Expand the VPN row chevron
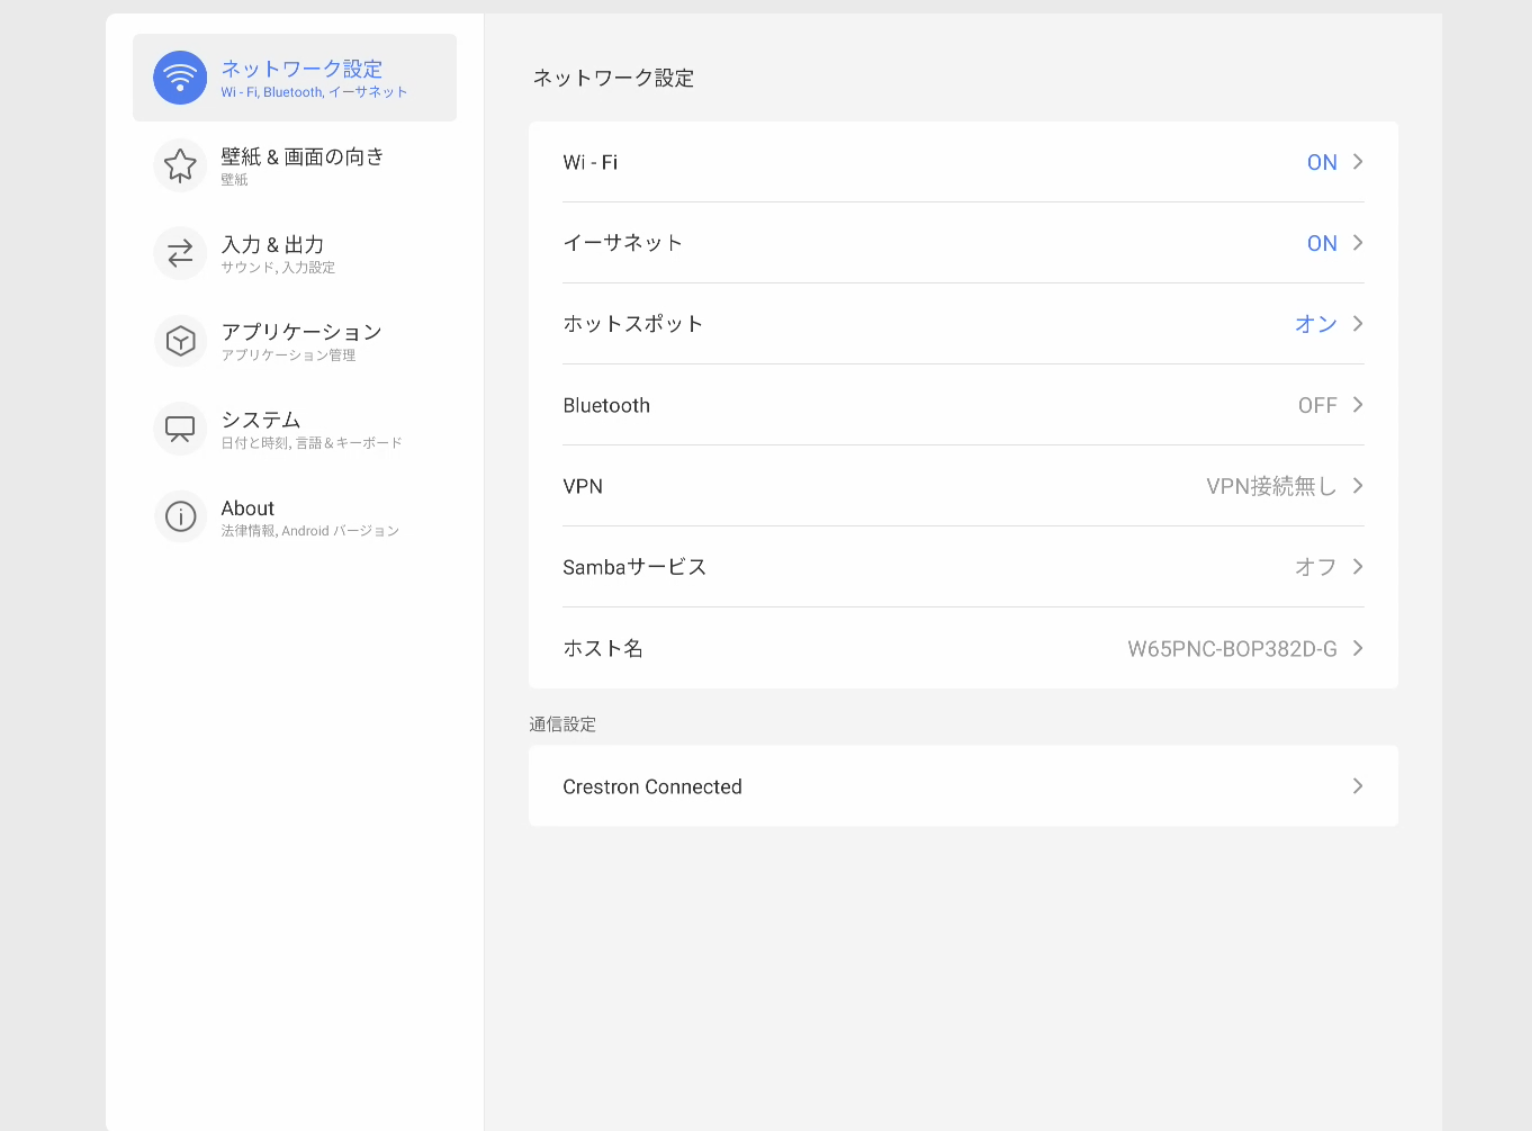The height and width of the screenshot is (1131, 1532). coord(1358,486)
